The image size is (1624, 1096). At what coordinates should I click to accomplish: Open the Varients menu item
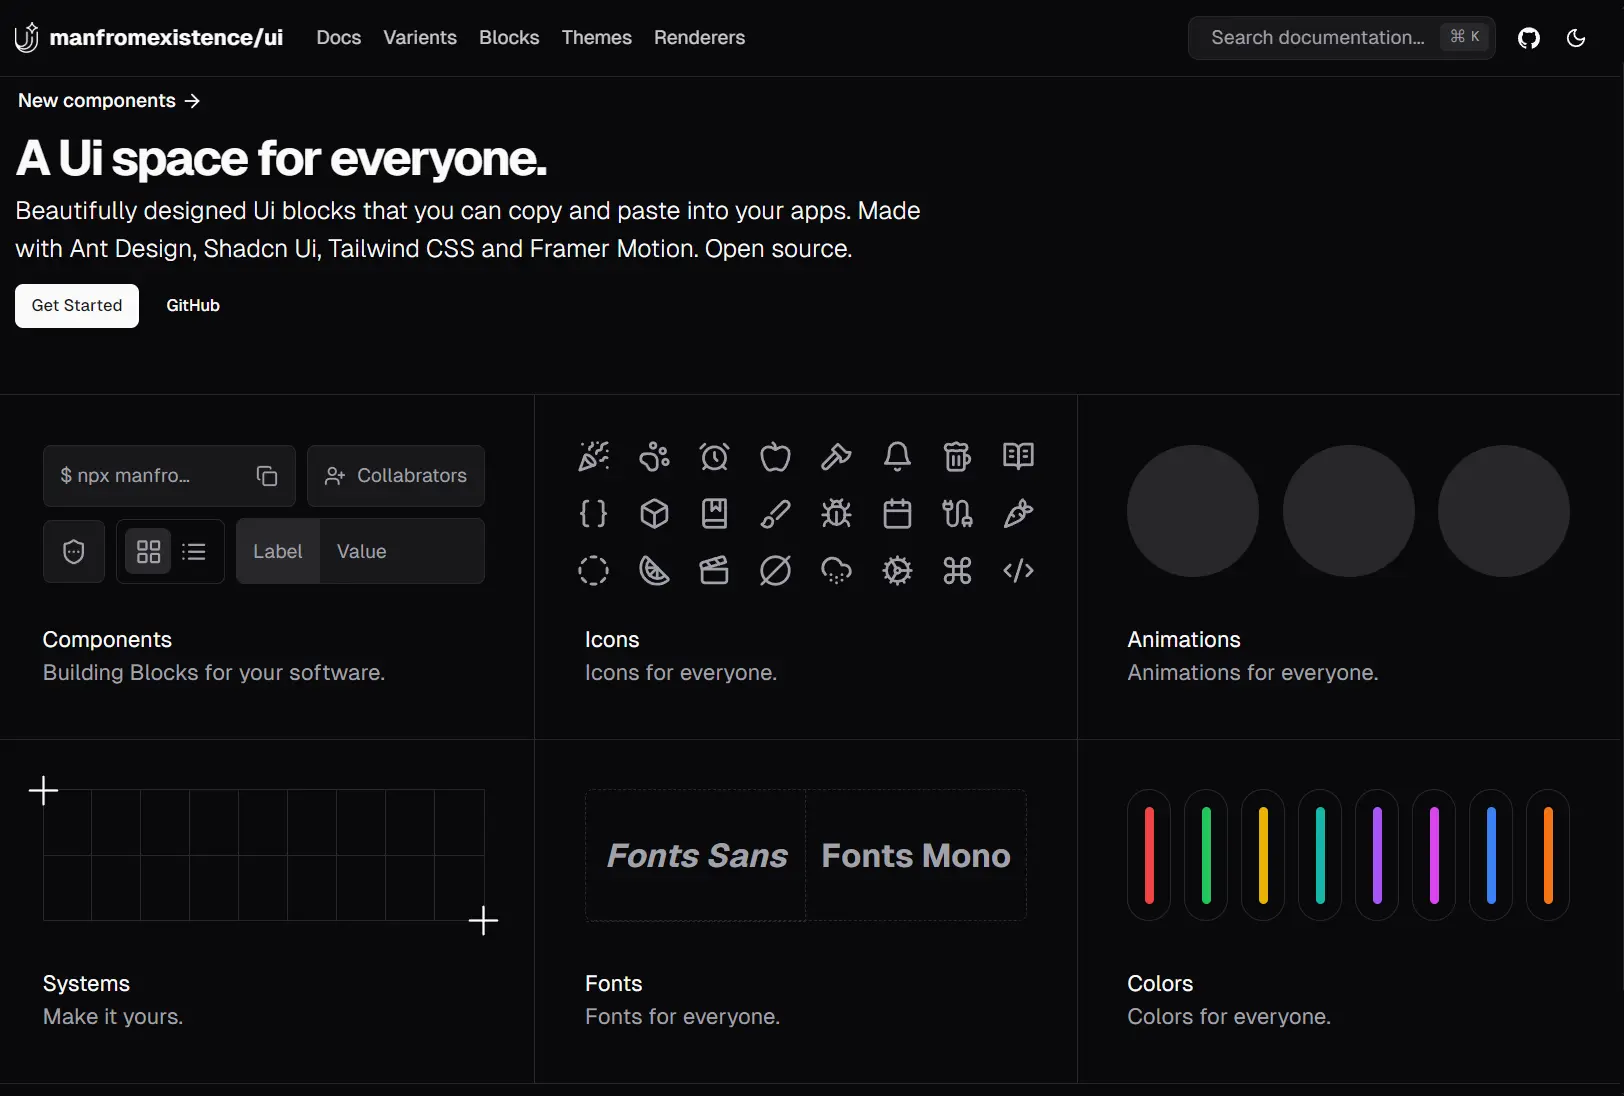click(420, 38)
